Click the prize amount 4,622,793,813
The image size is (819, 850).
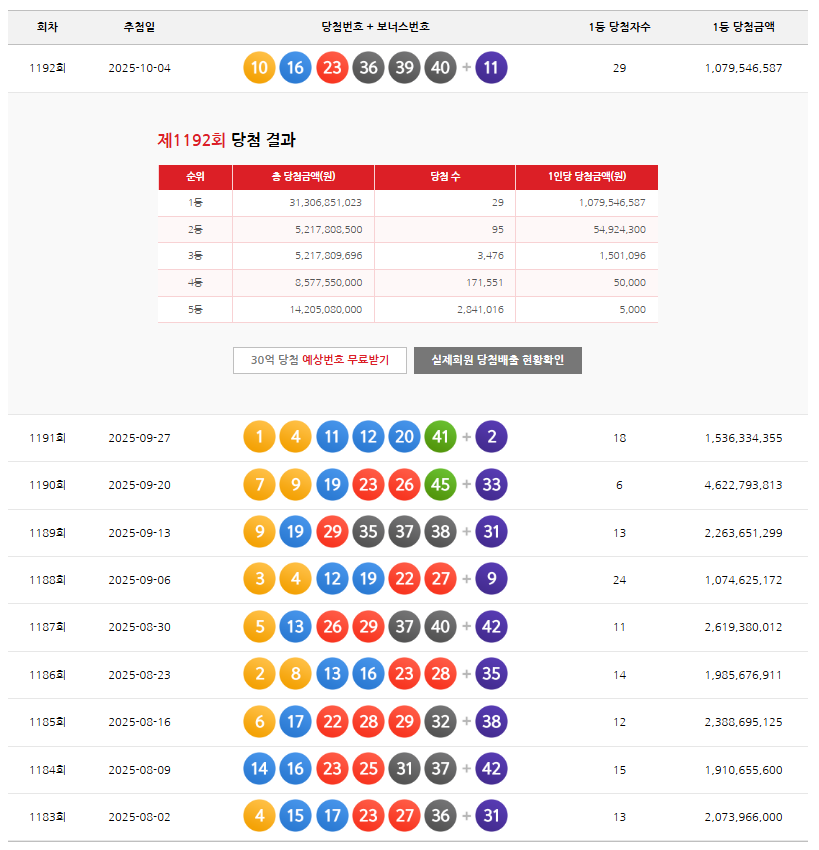743,485
